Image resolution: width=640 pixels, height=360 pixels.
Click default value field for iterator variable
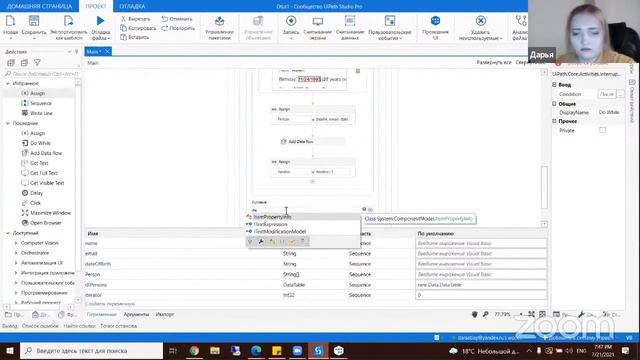(x=480, y=295)
